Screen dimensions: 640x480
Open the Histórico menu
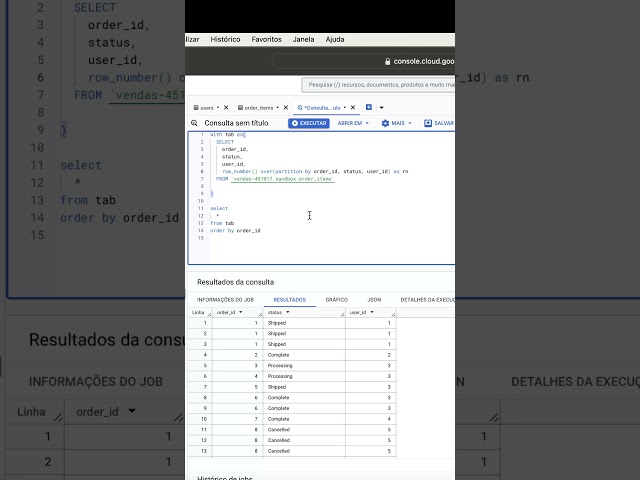tap(225, 40)
